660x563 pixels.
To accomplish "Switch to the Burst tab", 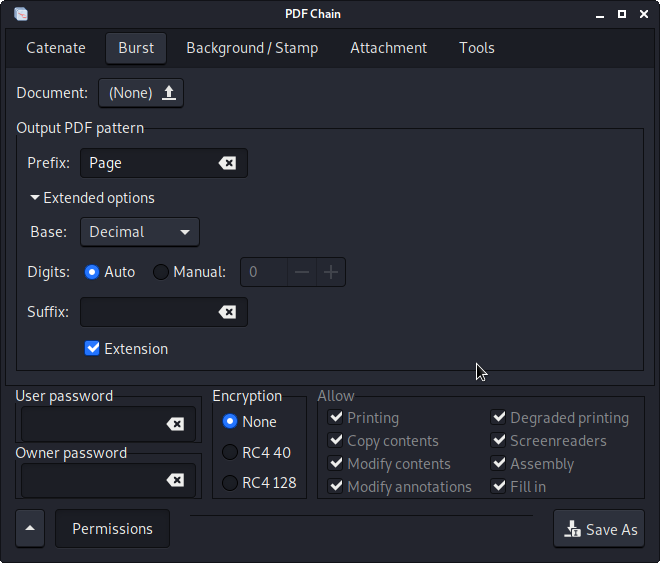I will coord(136,48).
